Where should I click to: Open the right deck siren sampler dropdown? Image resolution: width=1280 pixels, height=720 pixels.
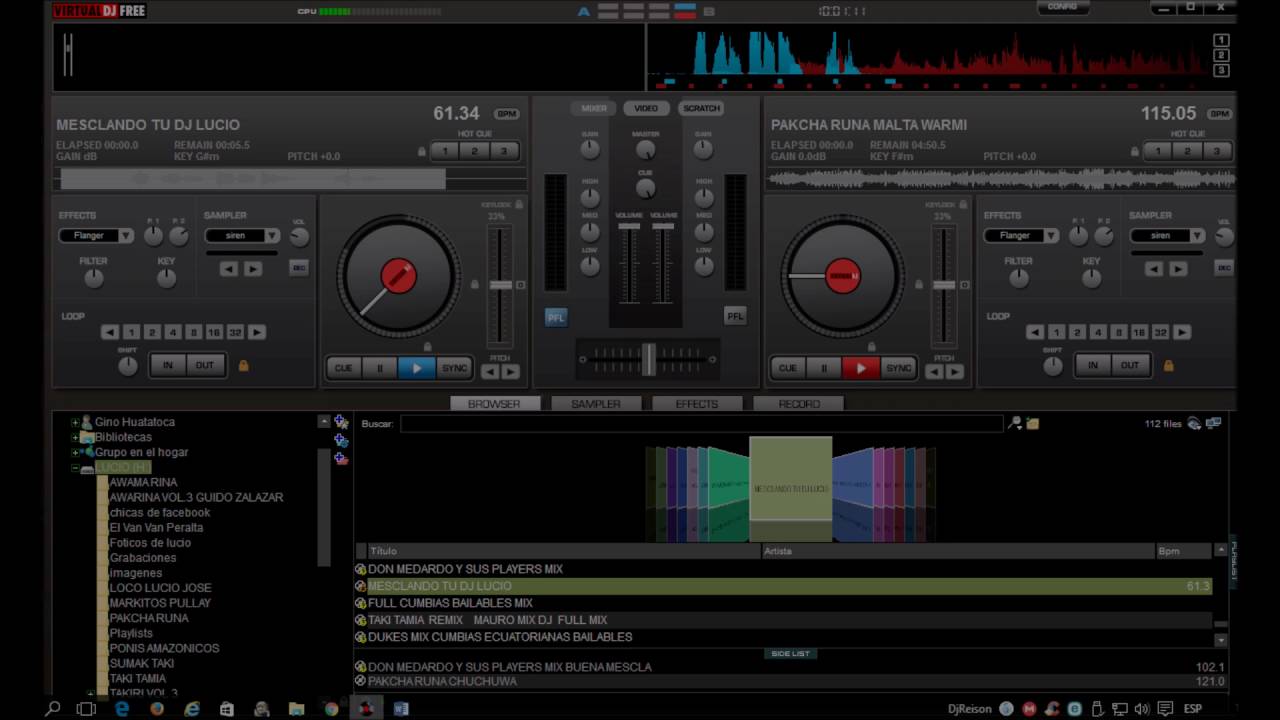pyautogui.click(x=1168, y=236)
